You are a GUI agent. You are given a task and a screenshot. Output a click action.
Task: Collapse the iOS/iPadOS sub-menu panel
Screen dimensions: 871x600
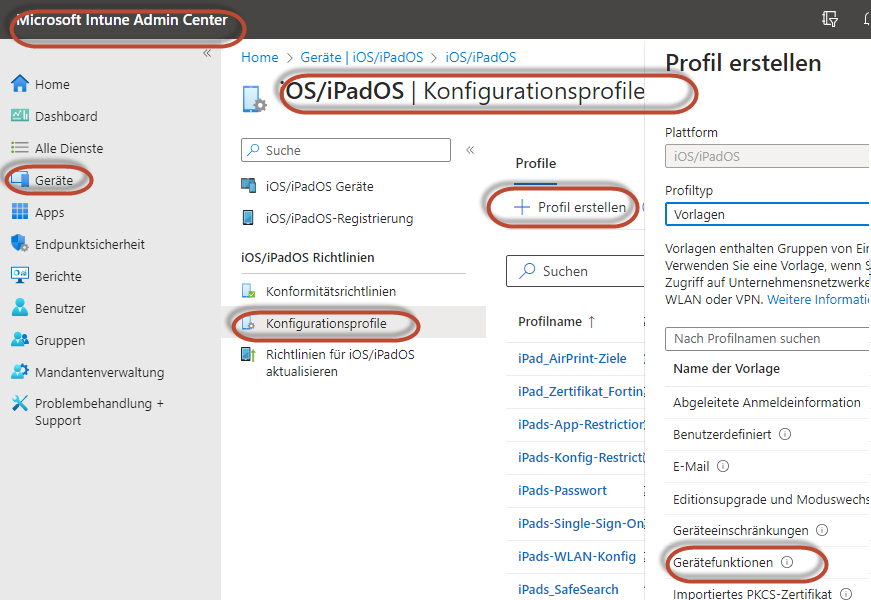(470, 150)
